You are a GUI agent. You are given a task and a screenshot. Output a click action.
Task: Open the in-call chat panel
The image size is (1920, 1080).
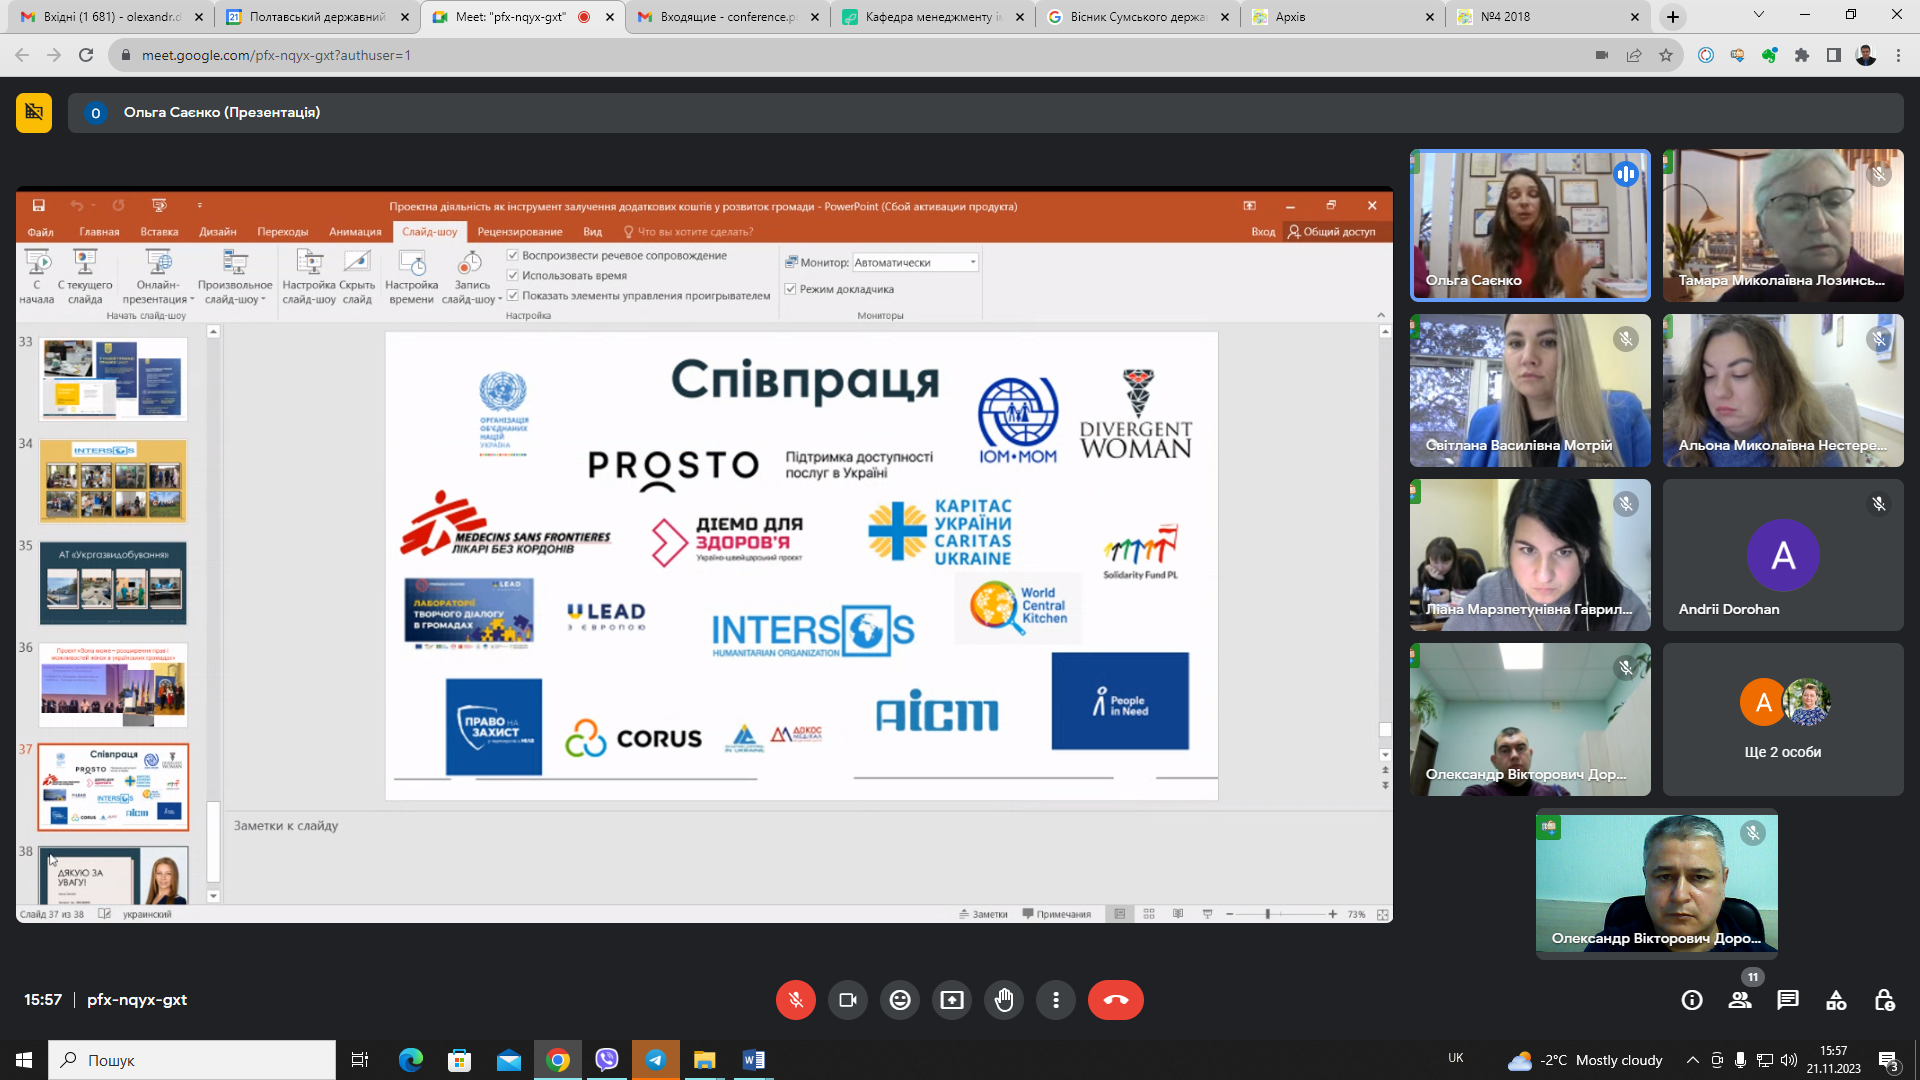[1788, 1000]
